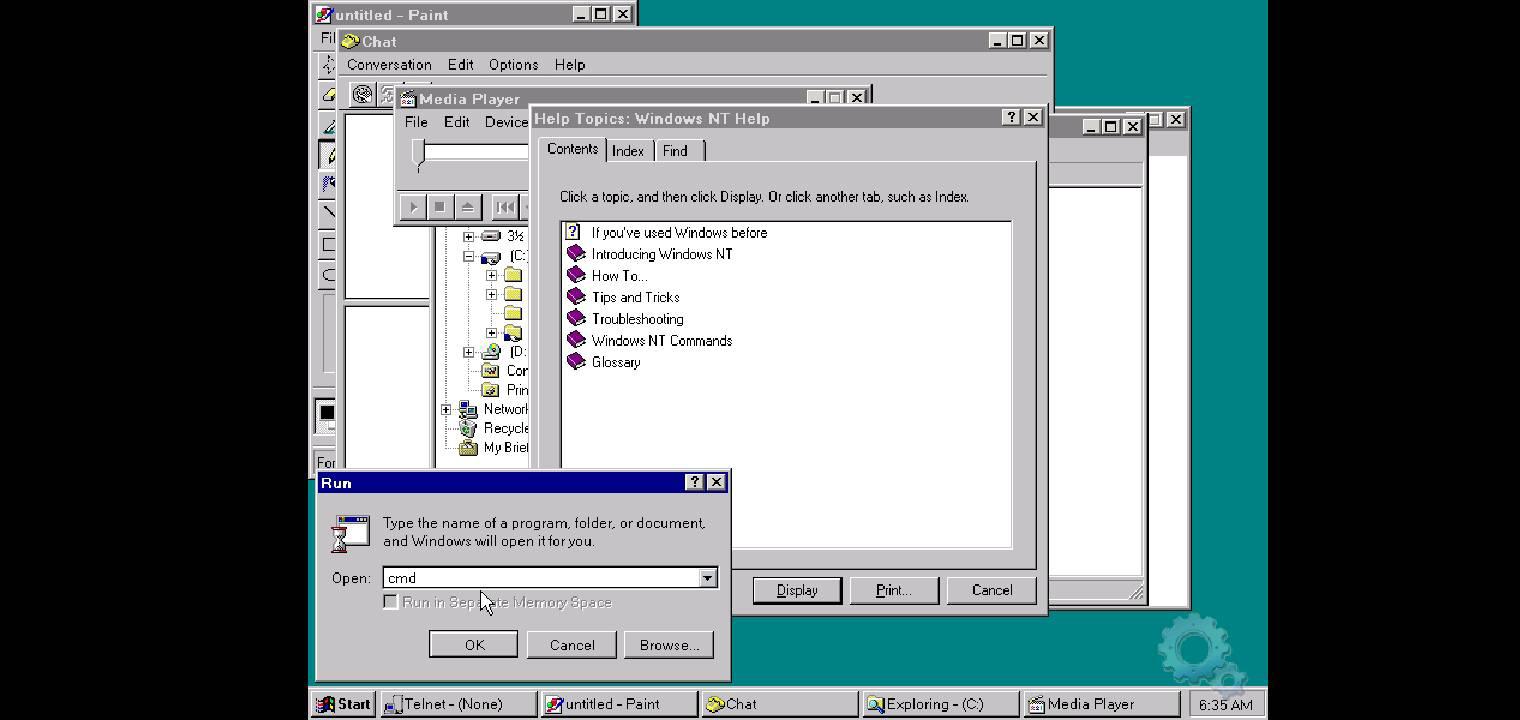Expand the fourth folder under C: drive
This screenshot has width=1520, height=720.
pyautogui.click(x=491, y=332)
